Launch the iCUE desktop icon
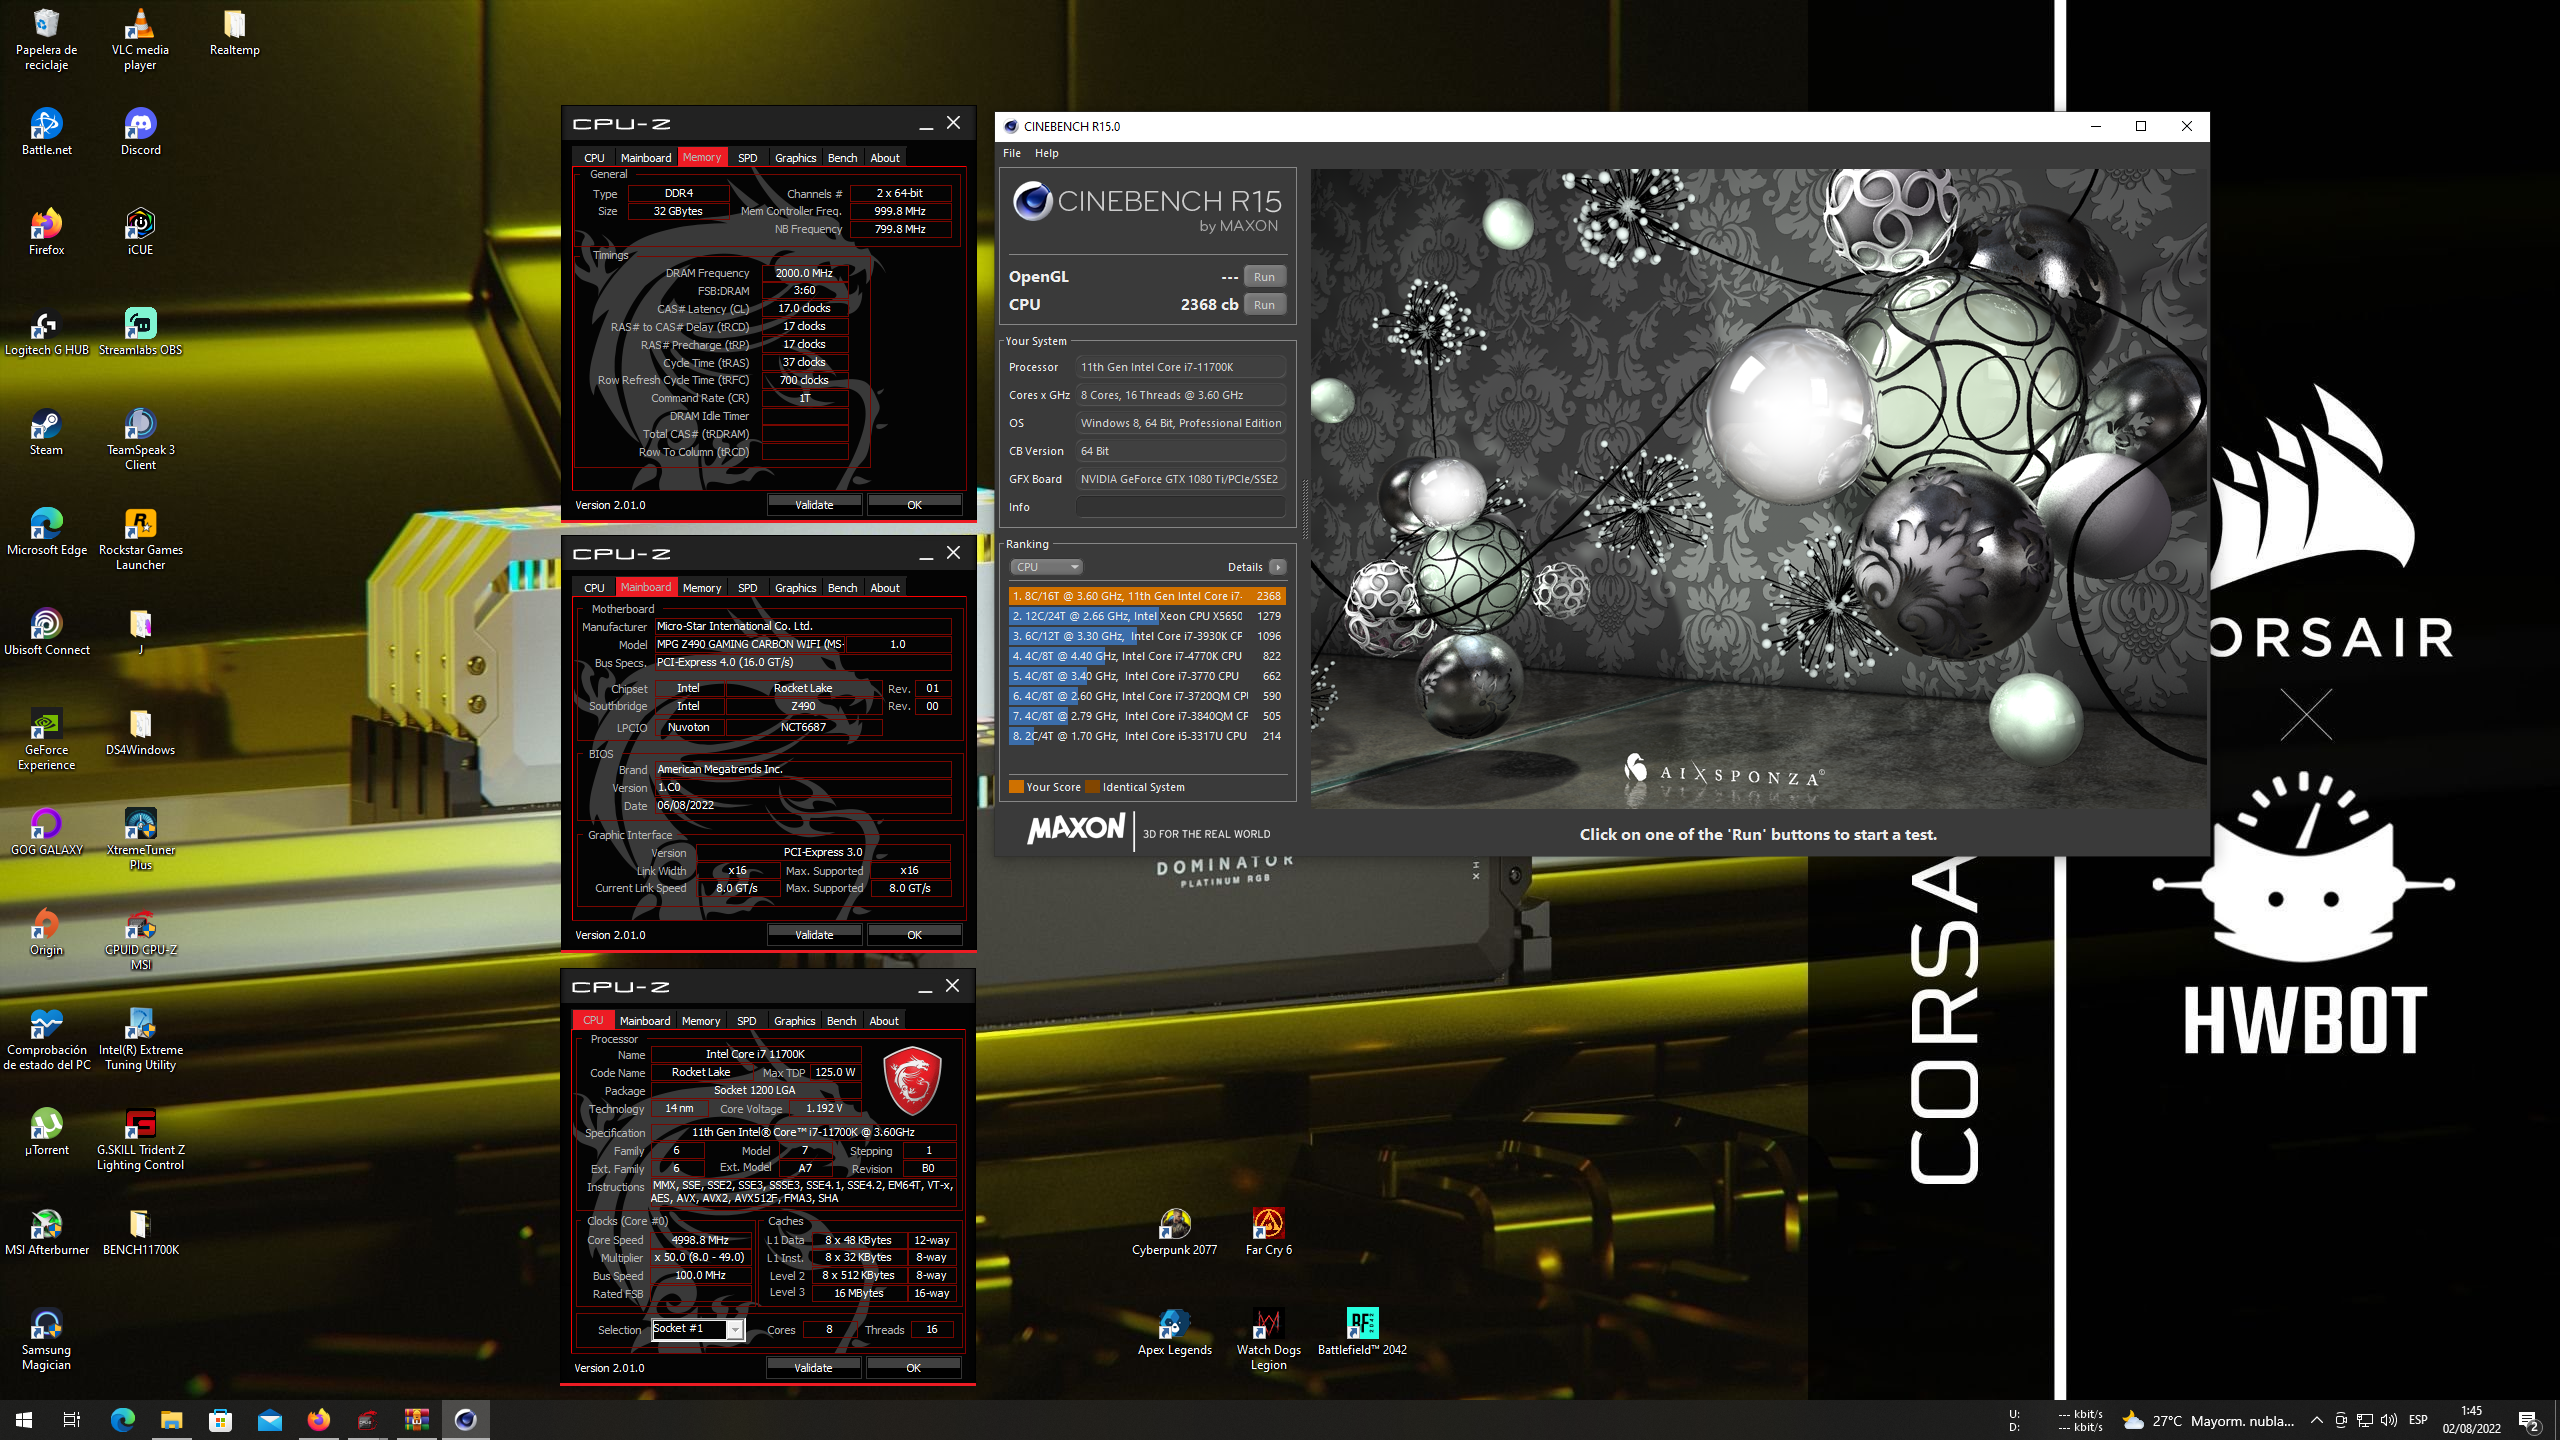Screen dimensions: 2560x1440 pos(140,231)
